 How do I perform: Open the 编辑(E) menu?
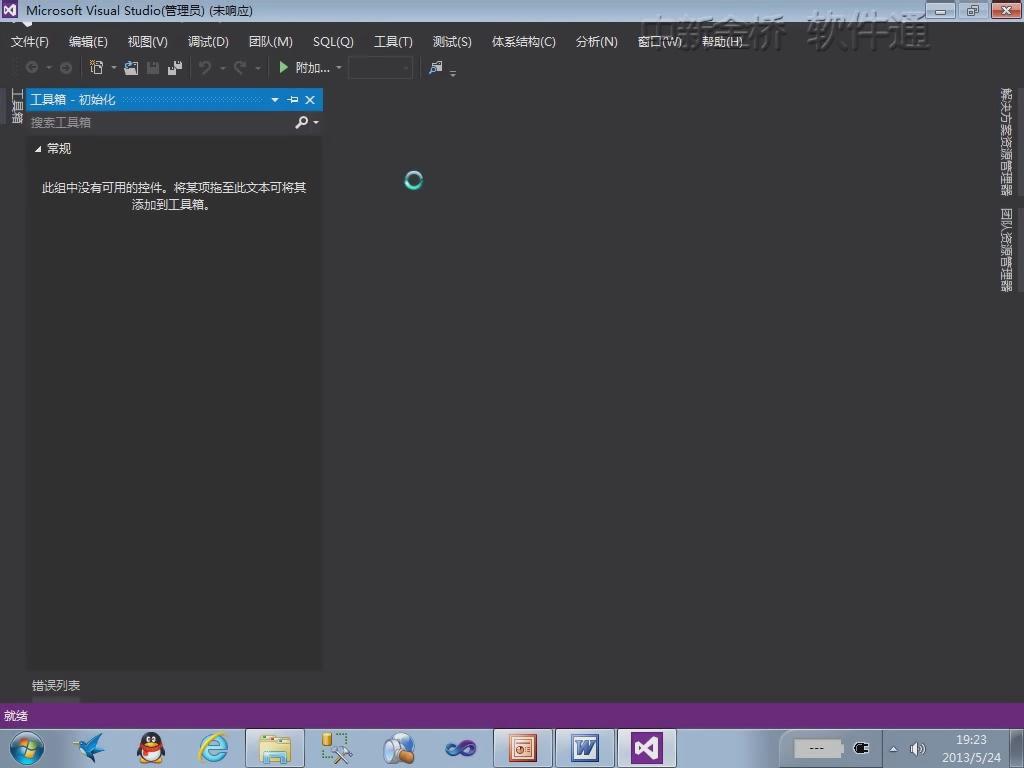coord(88,42)
